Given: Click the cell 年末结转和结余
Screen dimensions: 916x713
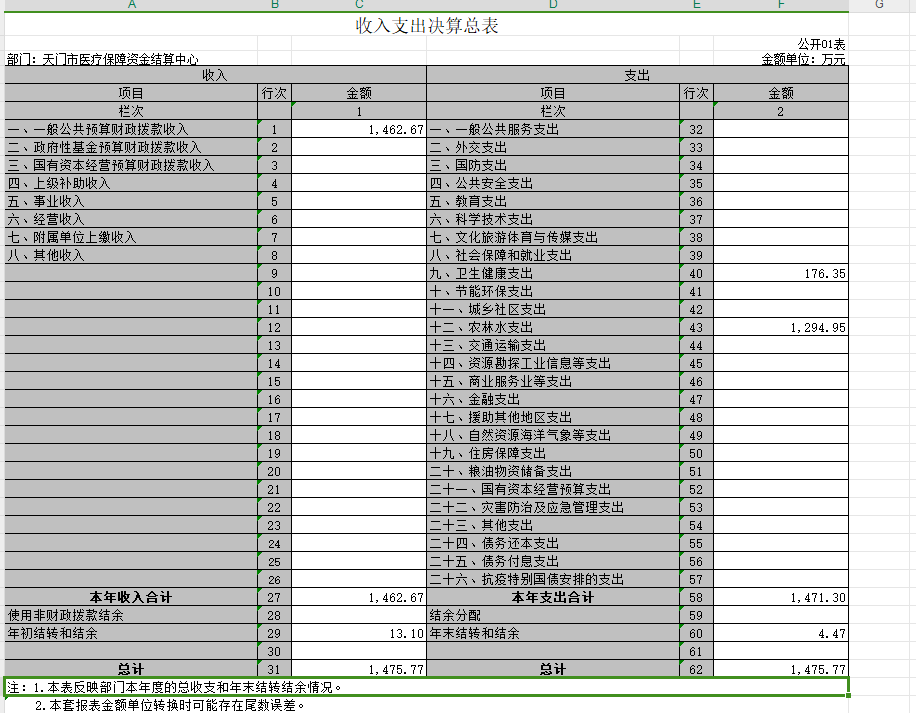Looking at the screenshot, I should 553,634.
